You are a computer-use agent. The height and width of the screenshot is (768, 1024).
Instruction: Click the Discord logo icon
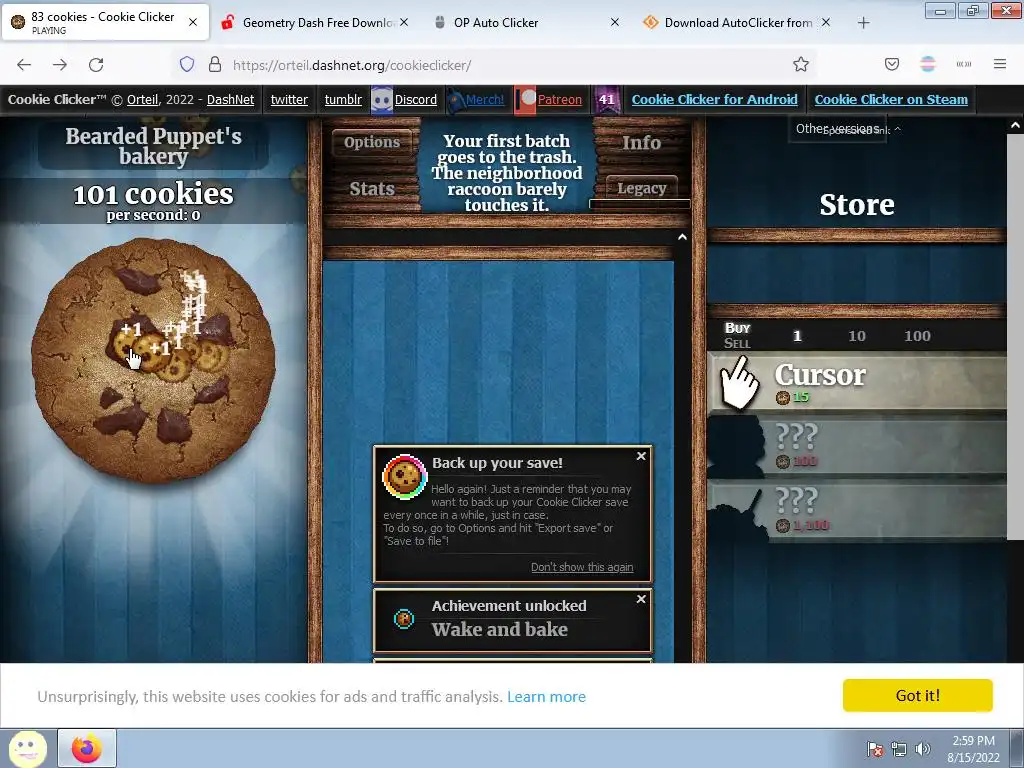[381, 100]
